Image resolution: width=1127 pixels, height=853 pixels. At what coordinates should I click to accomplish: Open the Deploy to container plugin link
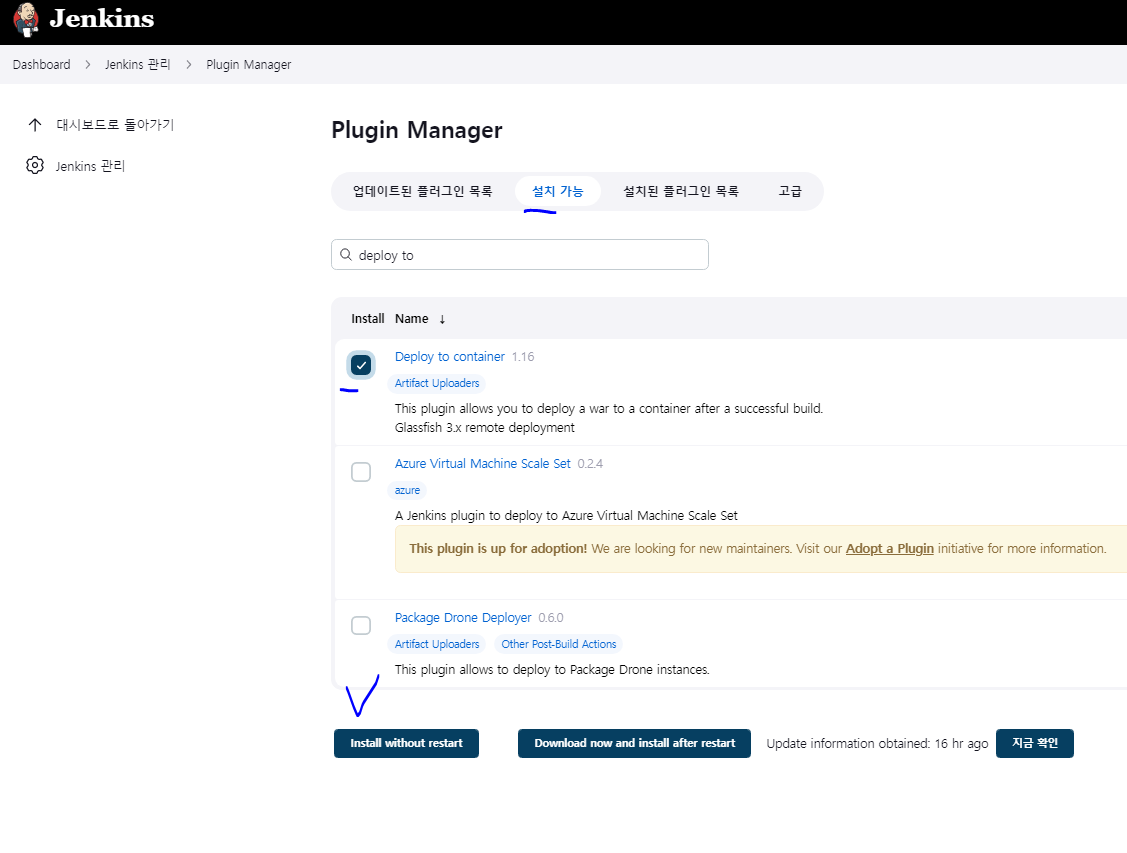click(450, 356)
